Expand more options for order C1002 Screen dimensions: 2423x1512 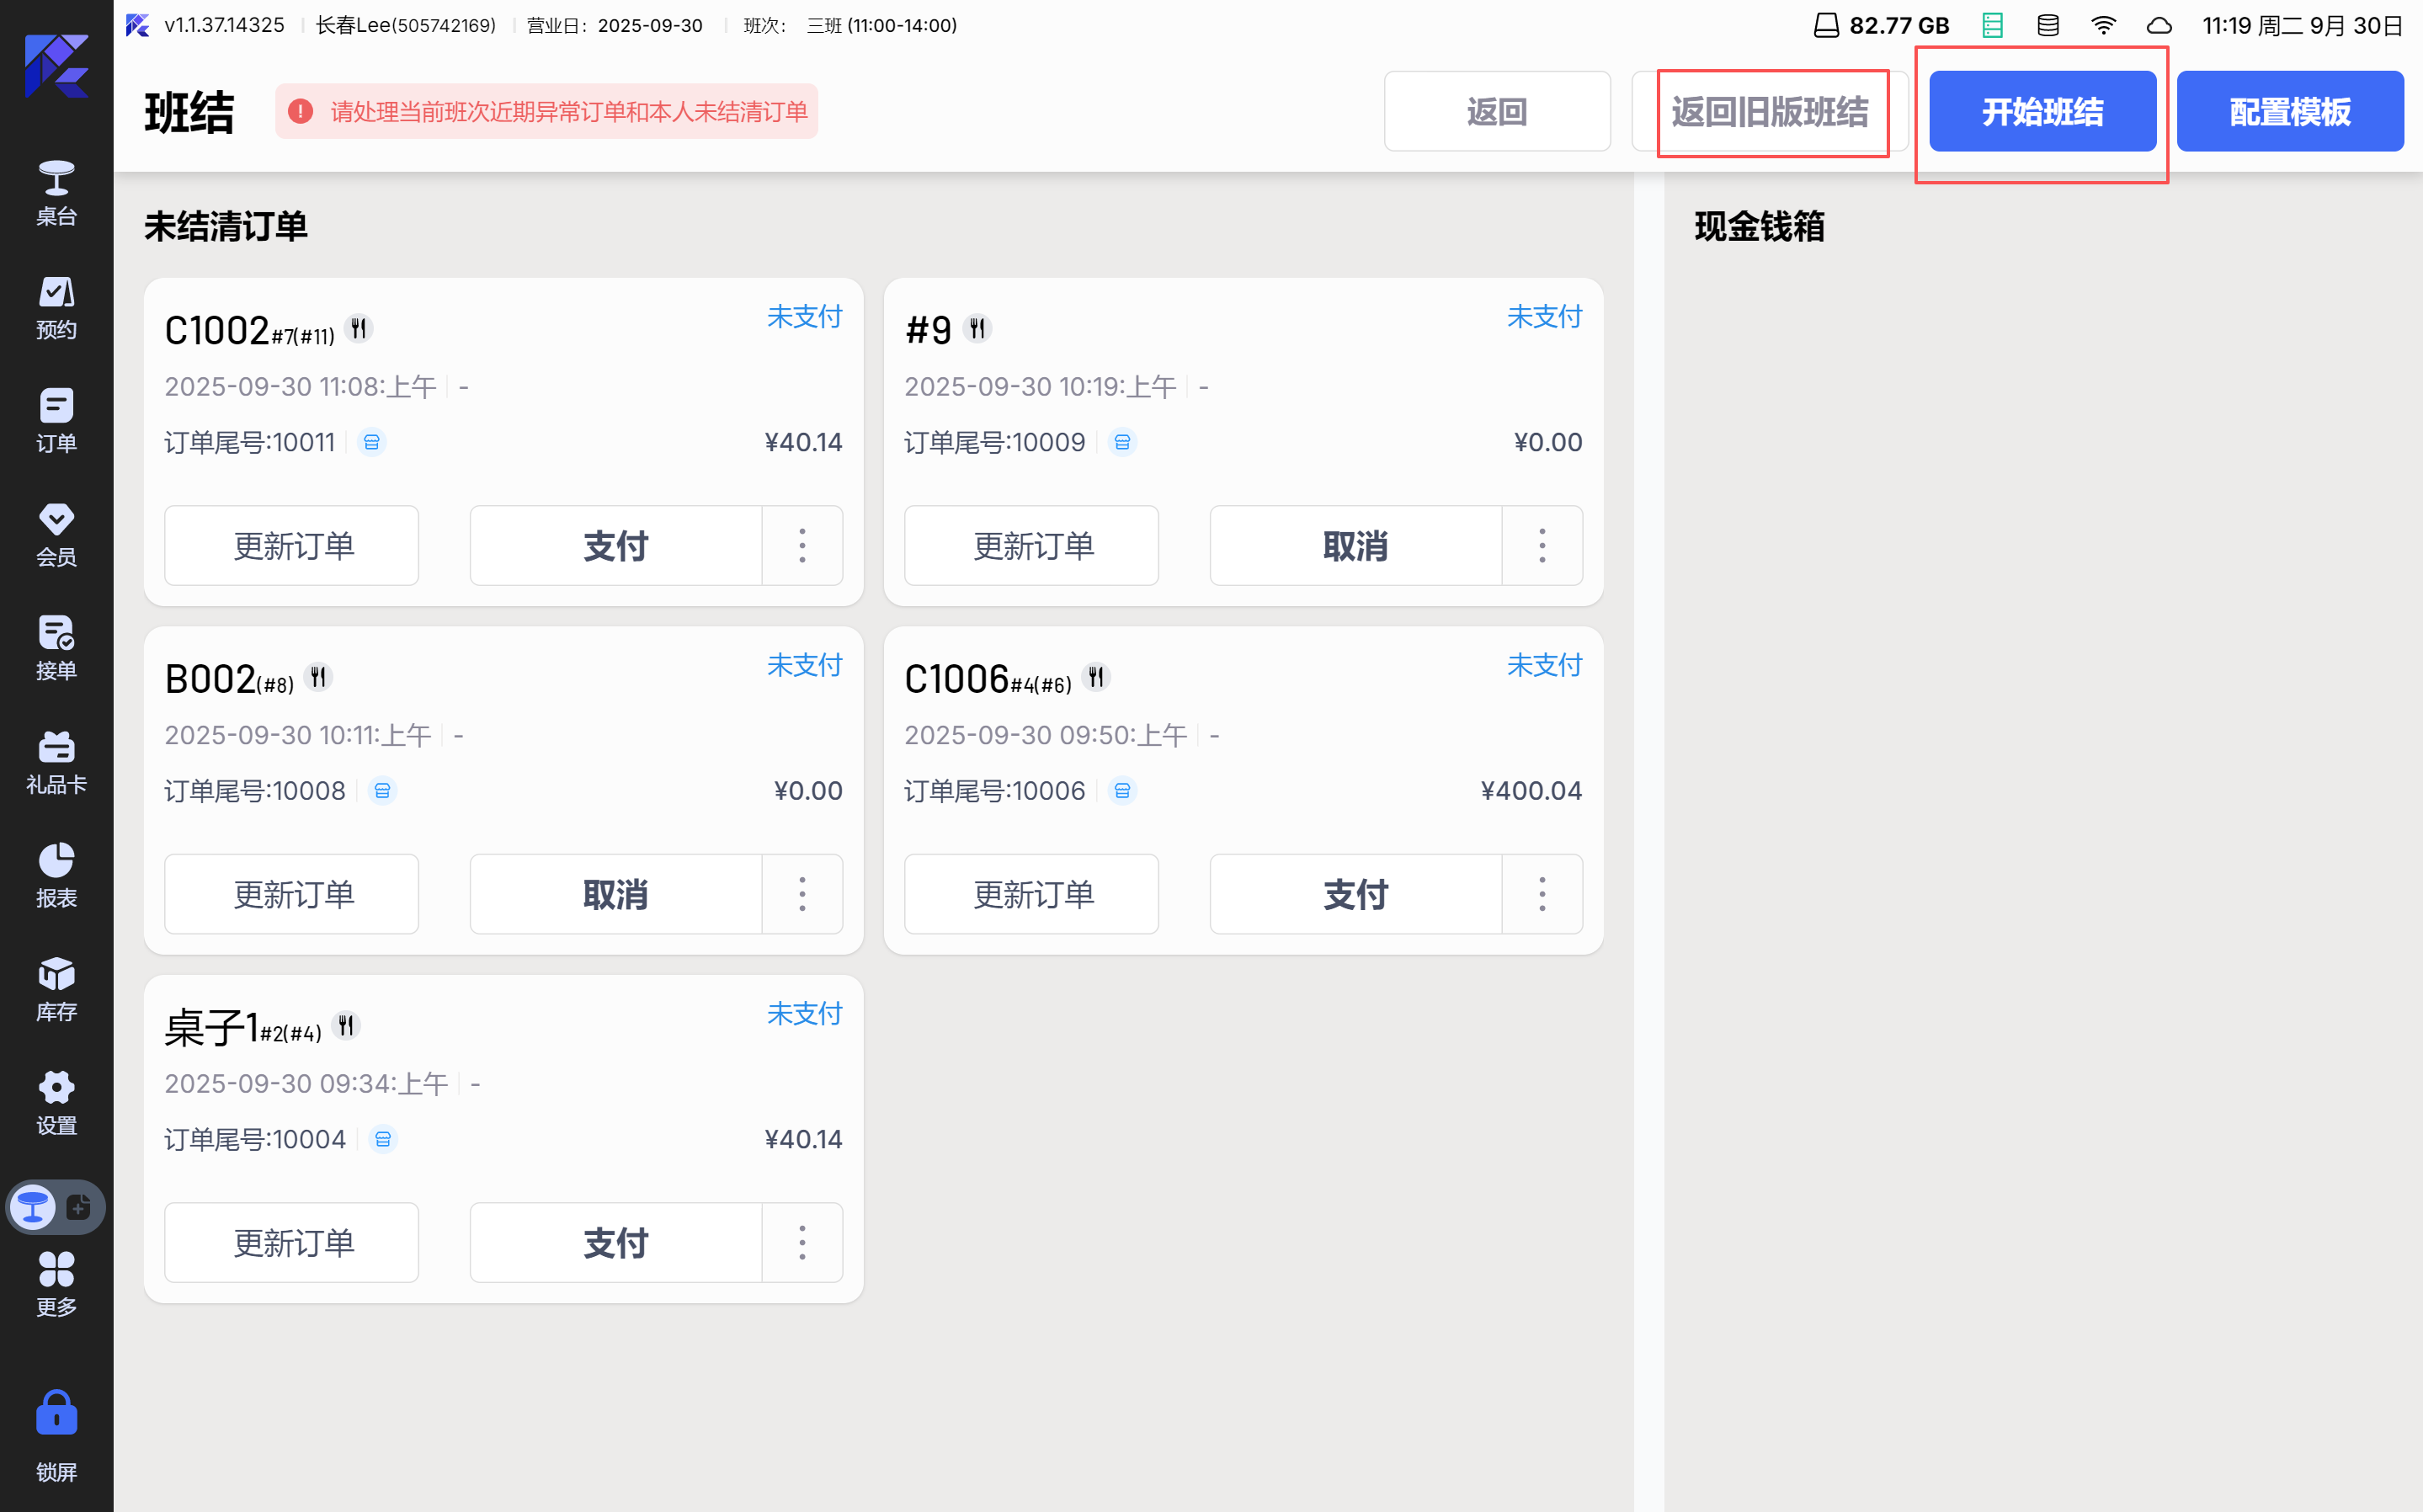click(x=802, y=546)
